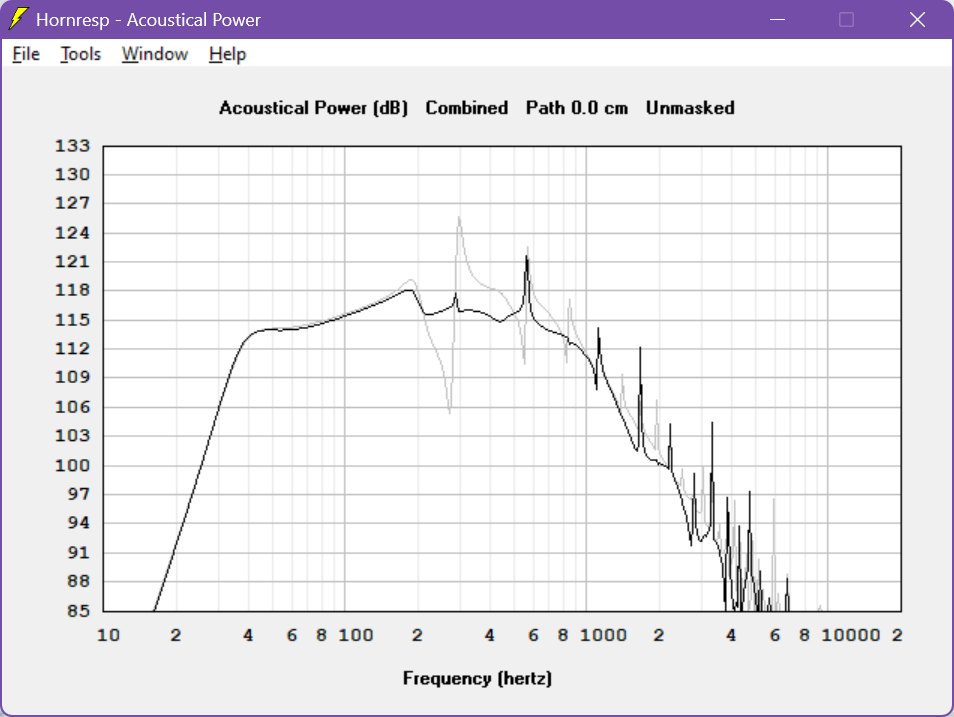Click the gray curve dip near 270 Hz

pos(450,412)
